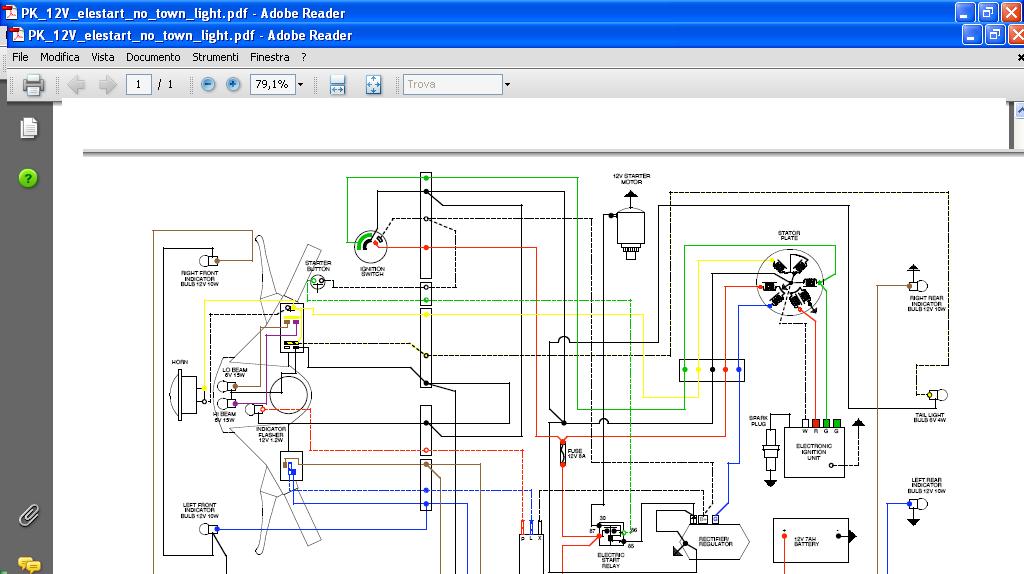Click the RIGHT REAR INDICATOR BULB label
The height and width of the screenshot is (574, 1024).
(926, 304)
